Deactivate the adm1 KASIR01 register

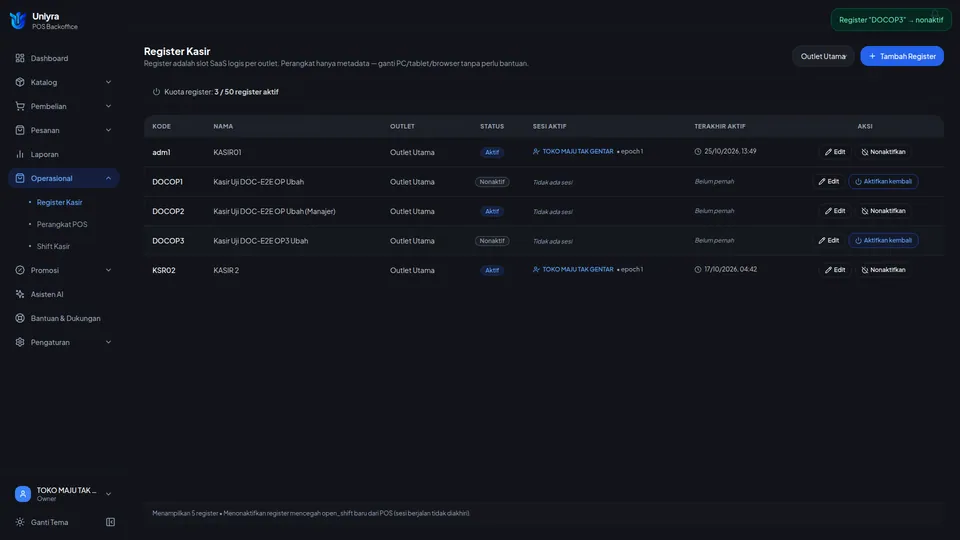883,152
